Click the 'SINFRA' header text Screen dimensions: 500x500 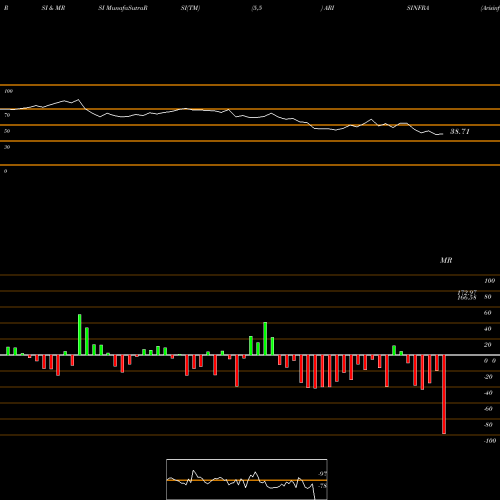pyautogui.click(x=418, y=8)
